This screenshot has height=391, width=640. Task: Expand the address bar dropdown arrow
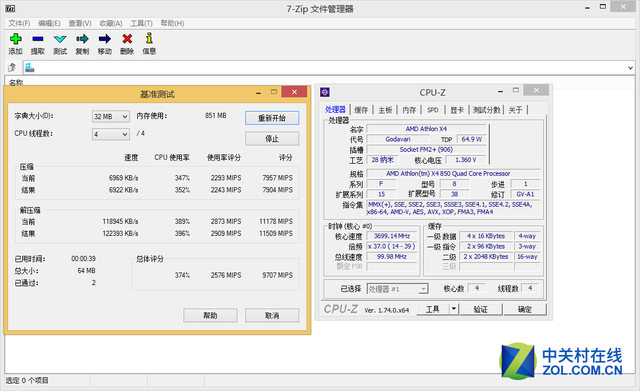pyautogui.click(x=630, y=68)
